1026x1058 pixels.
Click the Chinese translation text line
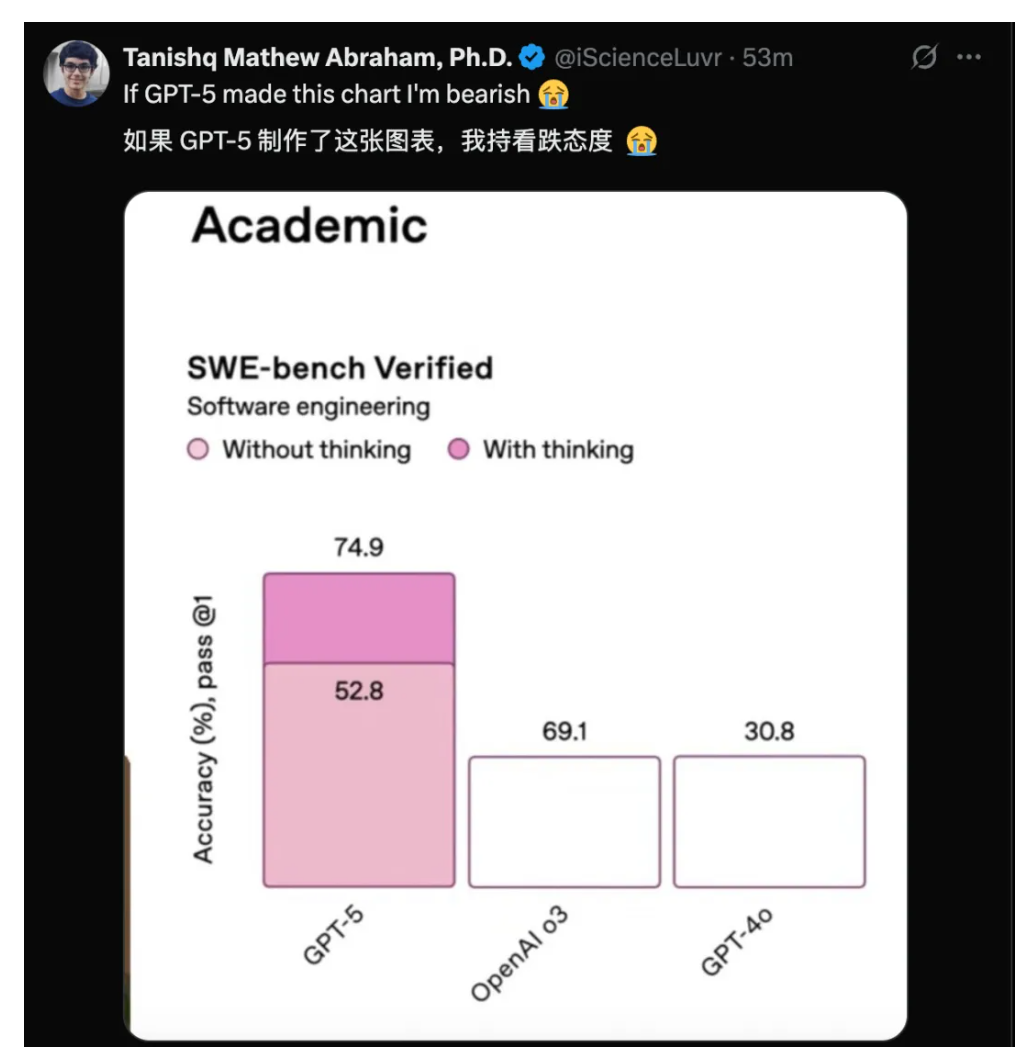[x=367, y=141]
